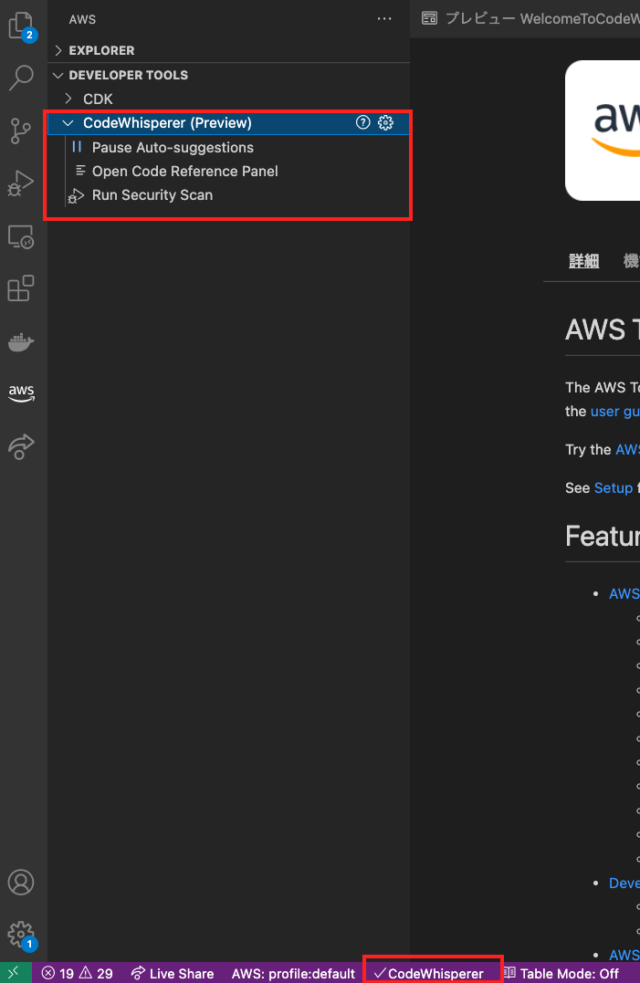
Task: Select Open Code Reference Panel
Action: pos(185,171)
